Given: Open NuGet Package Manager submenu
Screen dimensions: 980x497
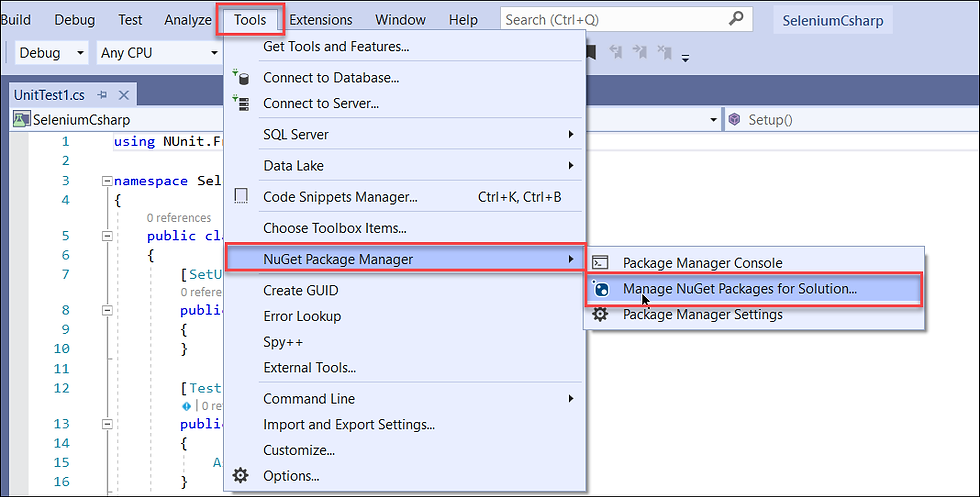Looking at the screenshot, I should point(404,259).
